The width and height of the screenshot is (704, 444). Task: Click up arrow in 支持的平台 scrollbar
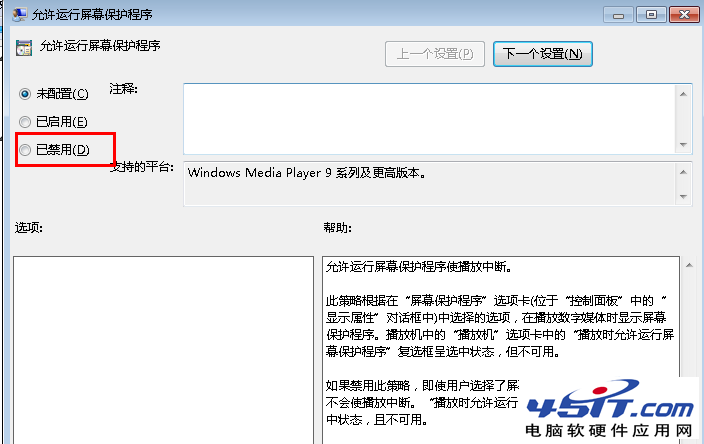pos(684,171)
